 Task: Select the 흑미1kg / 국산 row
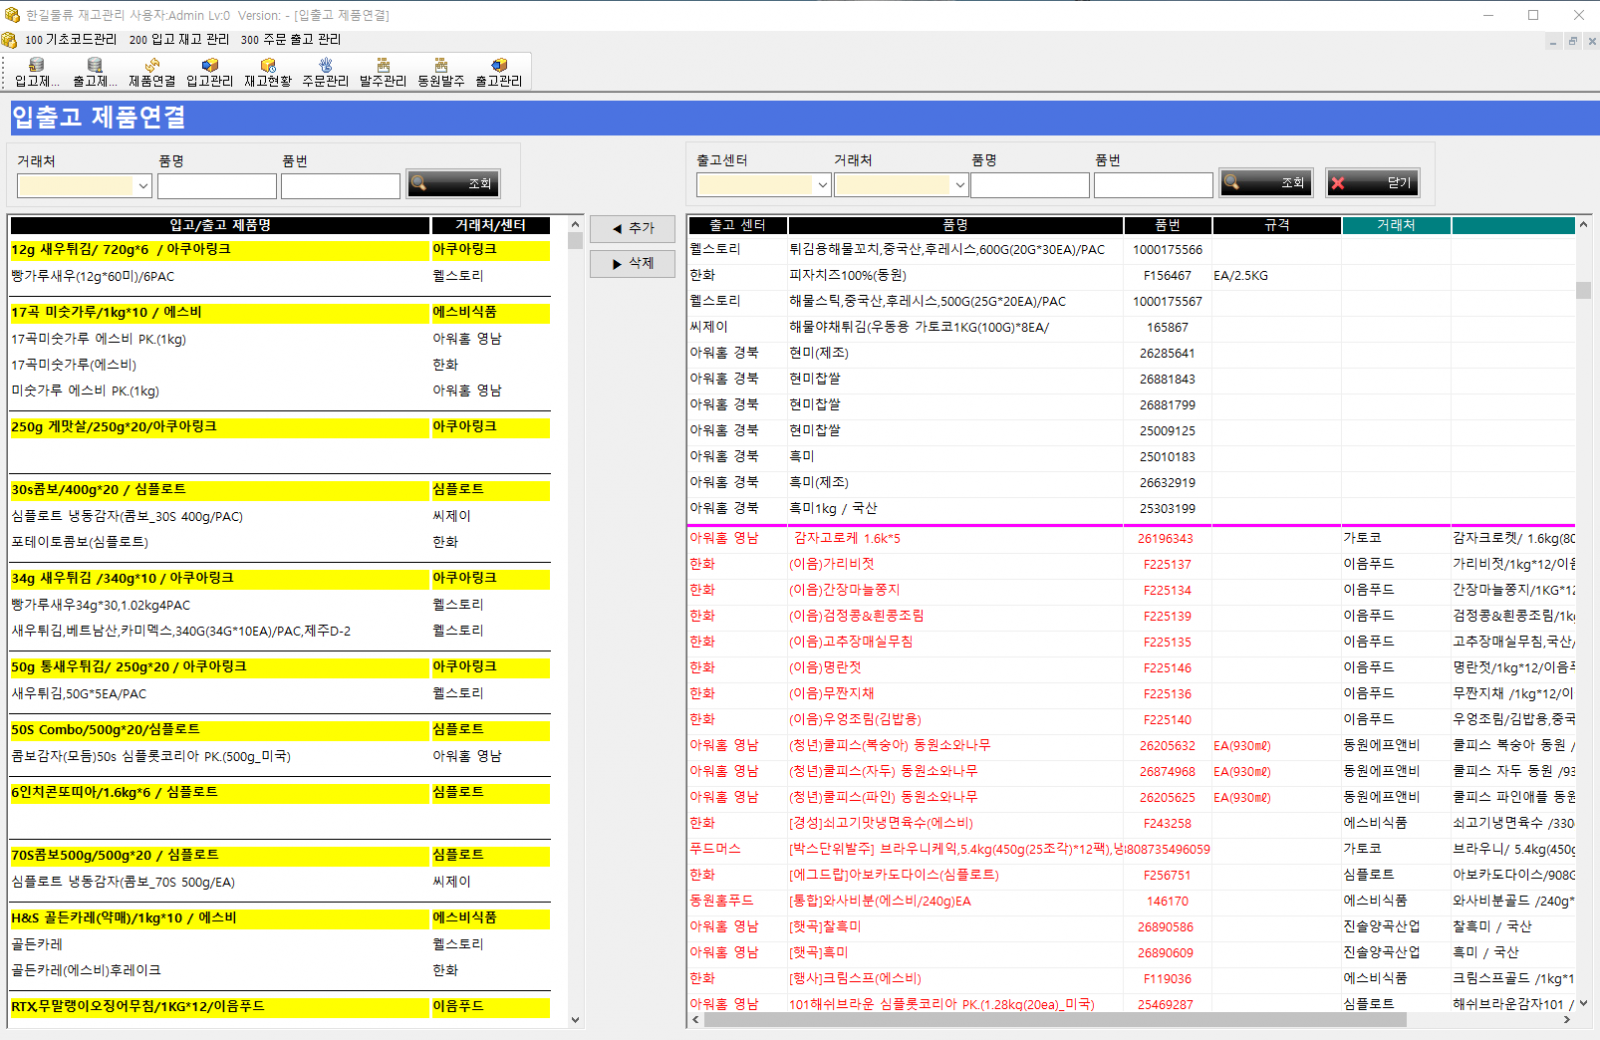point(1131,508)
